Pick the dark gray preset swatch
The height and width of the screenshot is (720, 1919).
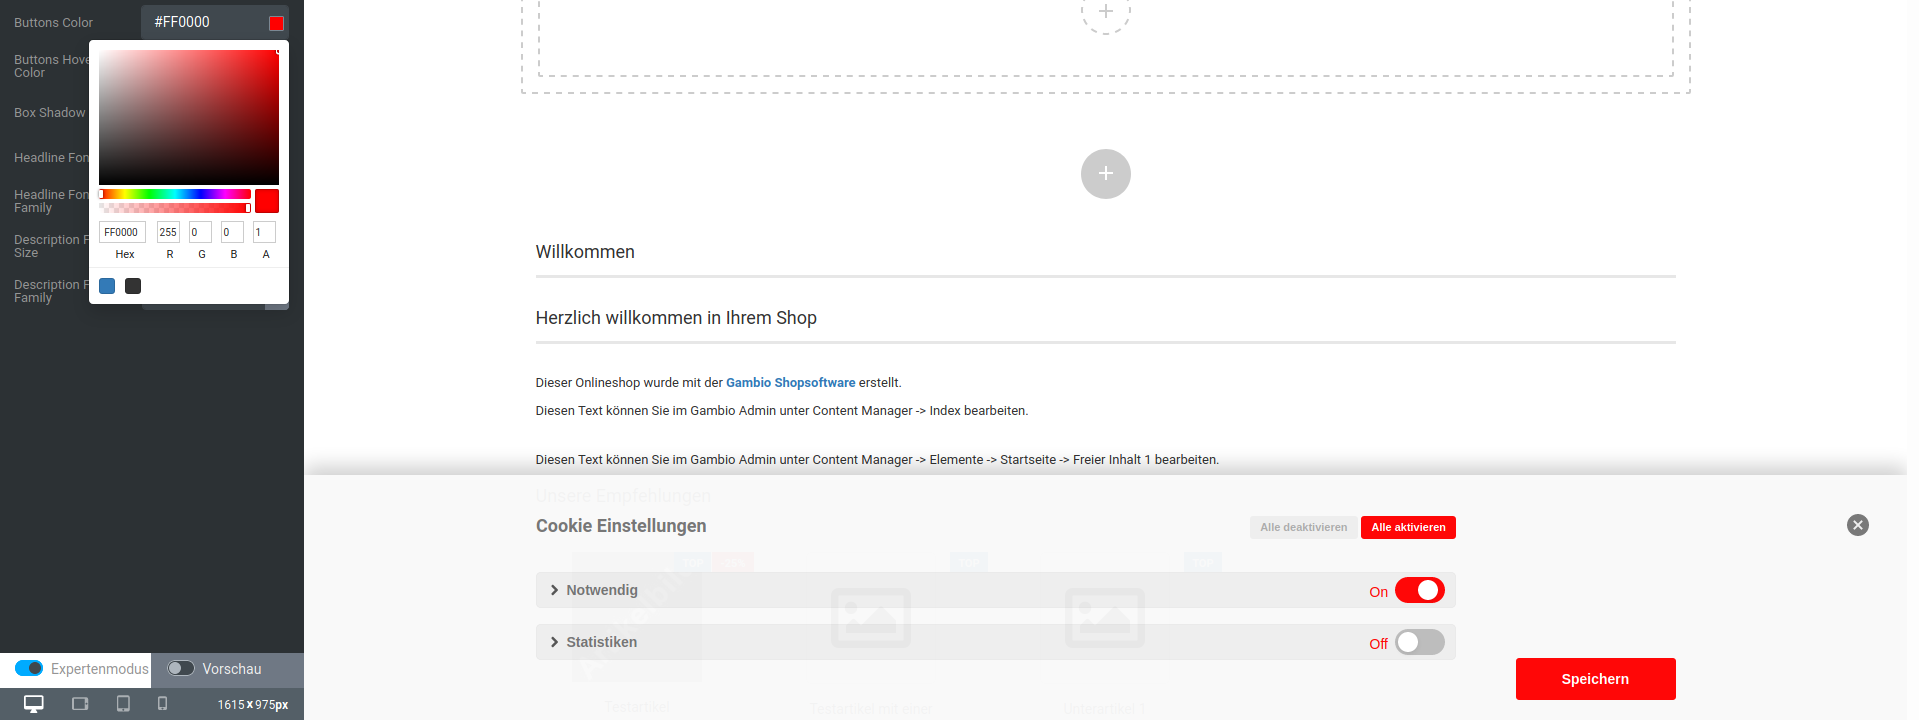pos(133,286)
